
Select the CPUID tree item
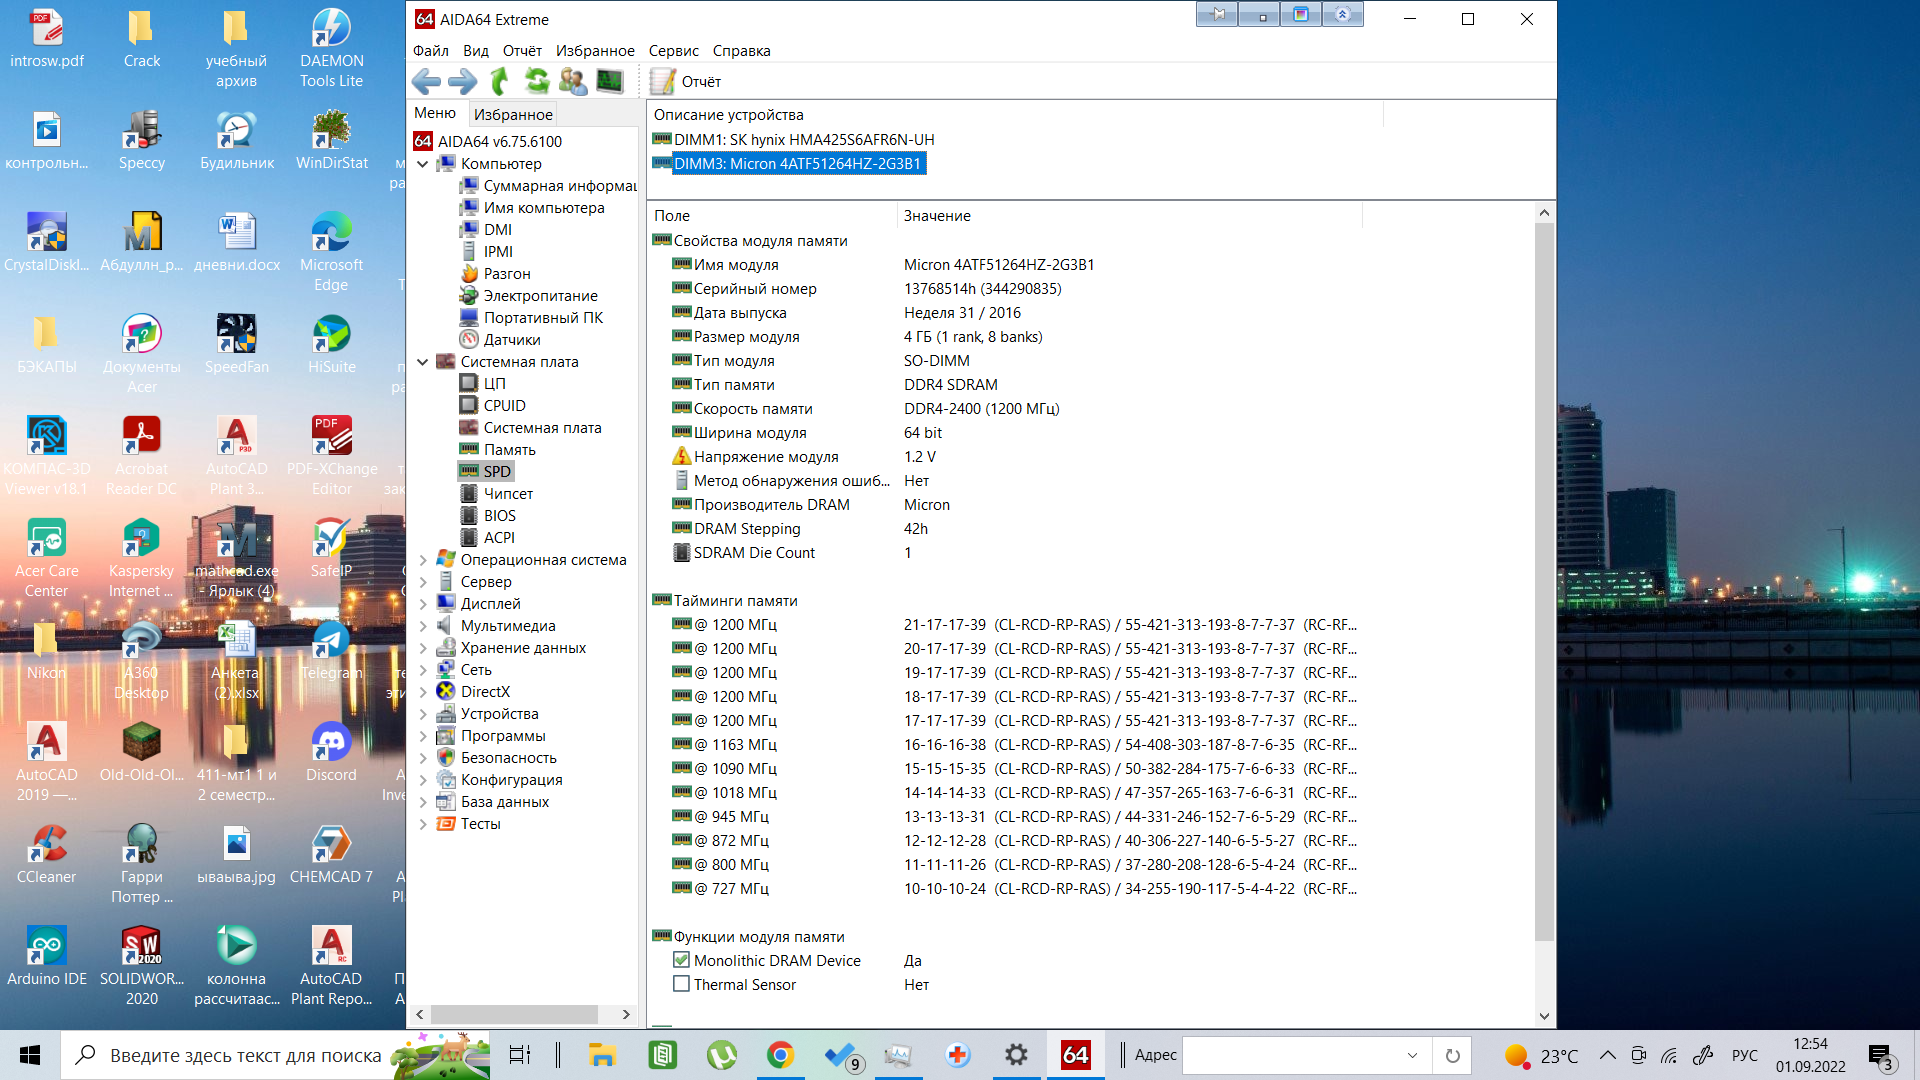pos(504,406)
